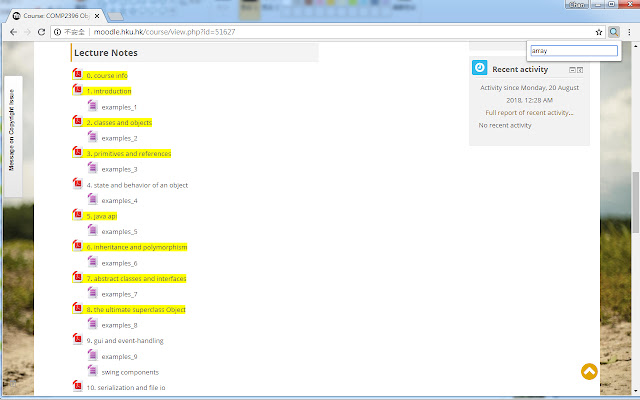Open 2. classes and objects notes
Image resolution: width=640 pixels, height=400 pixels.
click(x=119, y=122)
